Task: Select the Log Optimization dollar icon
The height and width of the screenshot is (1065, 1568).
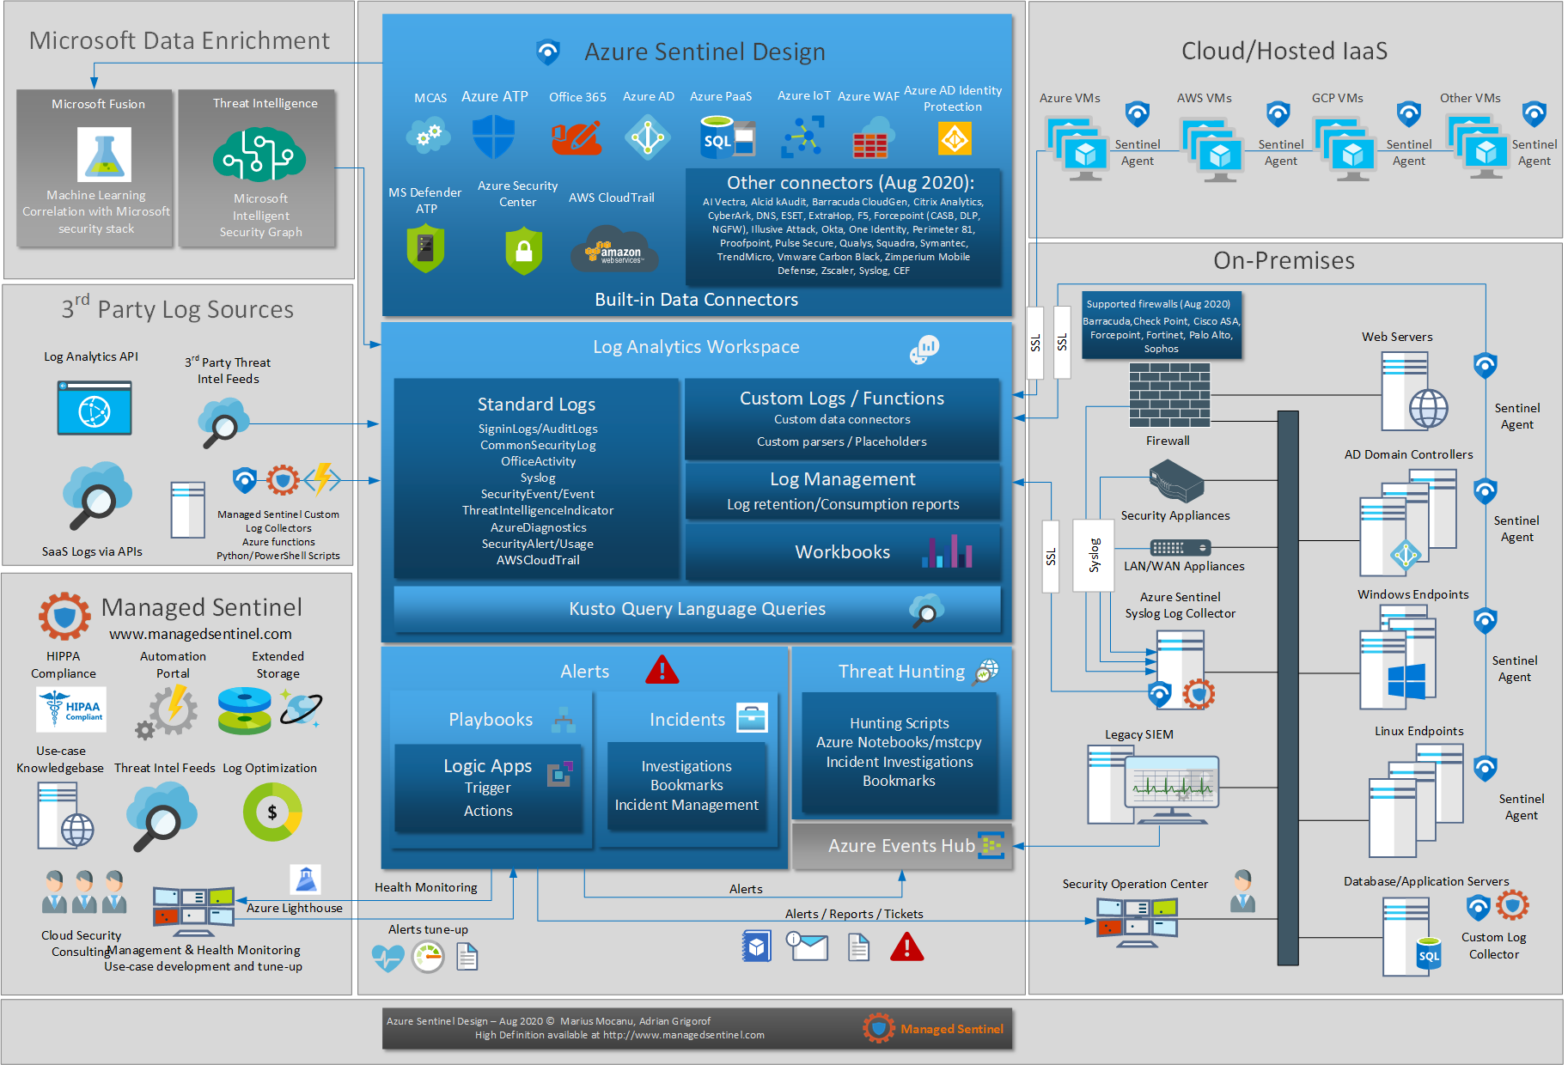Action: tap(272, 811)
